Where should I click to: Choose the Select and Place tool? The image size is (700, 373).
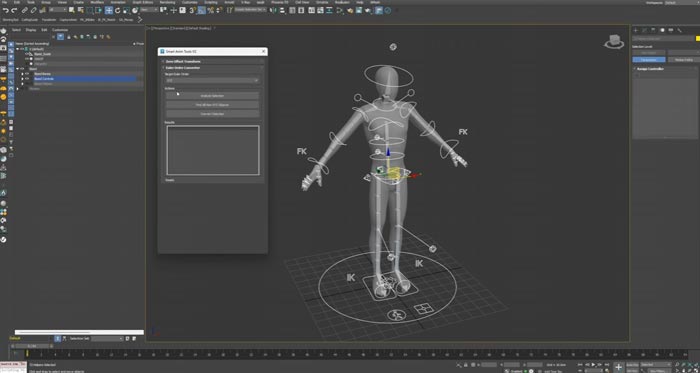point(134,10)
